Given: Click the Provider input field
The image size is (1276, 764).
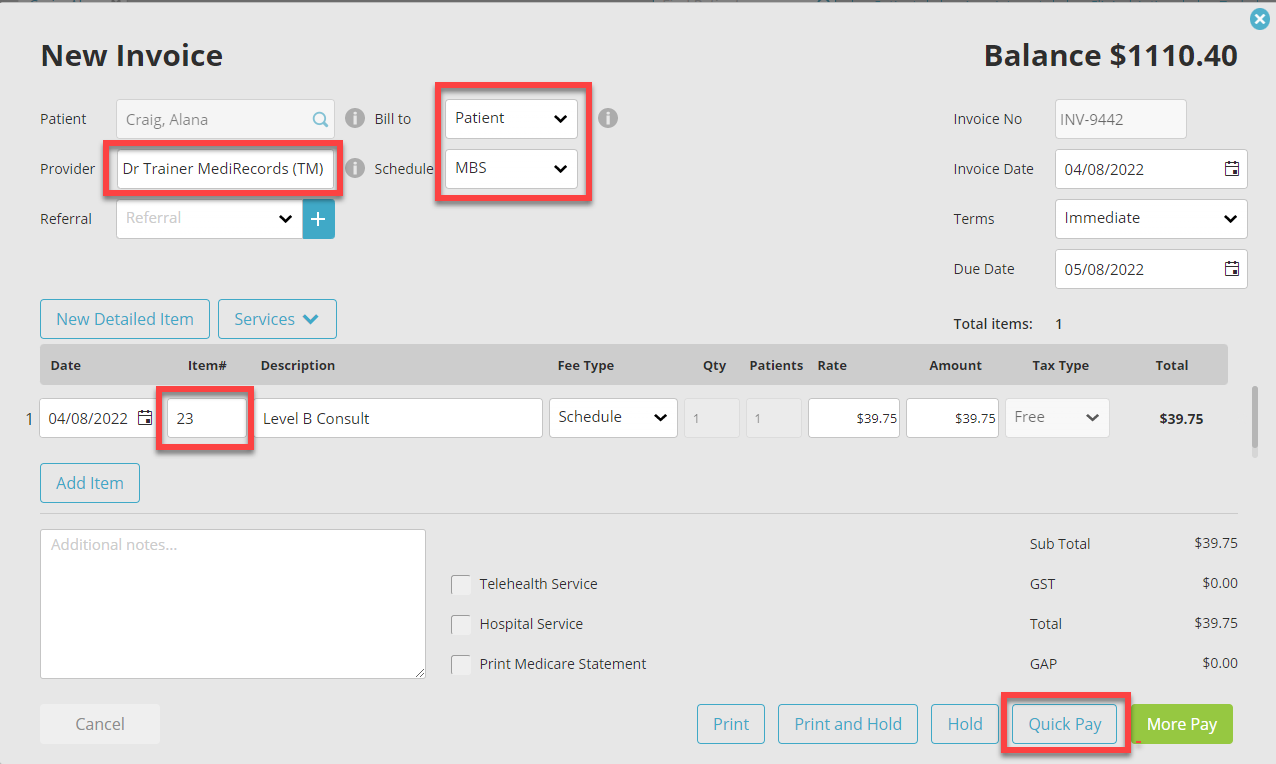Looking at the screenshot, I should (x=224, y=169).
